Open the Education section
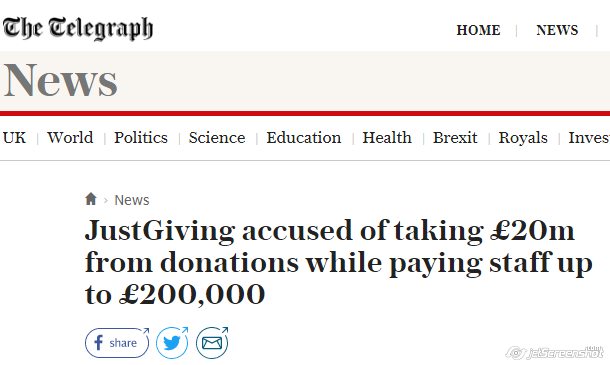This screenshot has height=365, width=610. point(304,138)
